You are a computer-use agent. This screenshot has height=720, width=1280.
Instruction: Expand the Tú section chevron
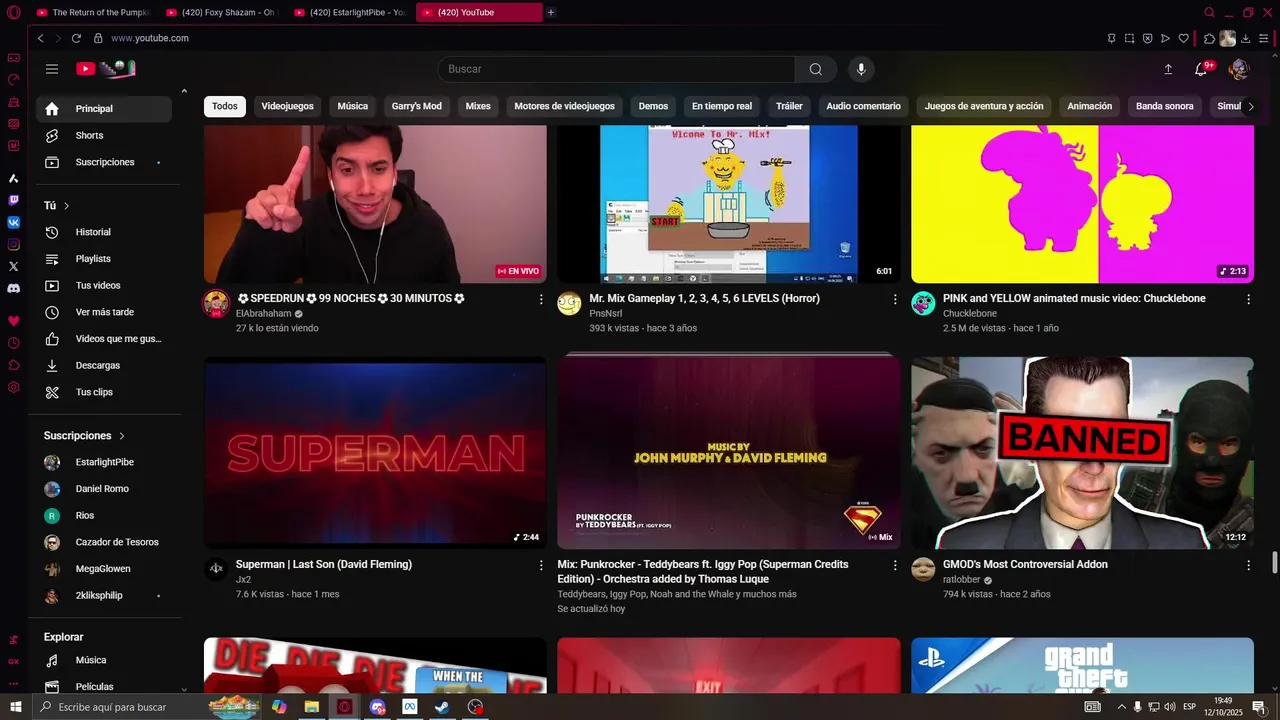click(67, 206)
